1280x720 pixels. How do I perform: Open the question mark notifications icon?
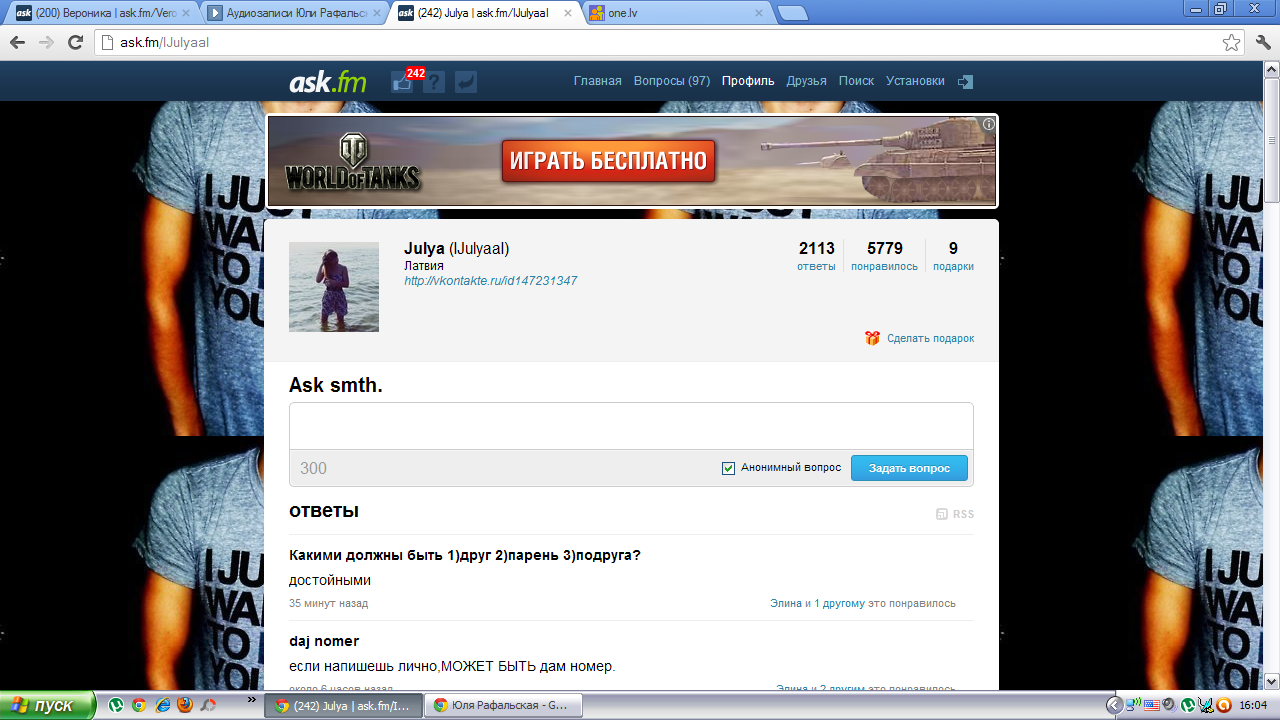coord(434,82)
